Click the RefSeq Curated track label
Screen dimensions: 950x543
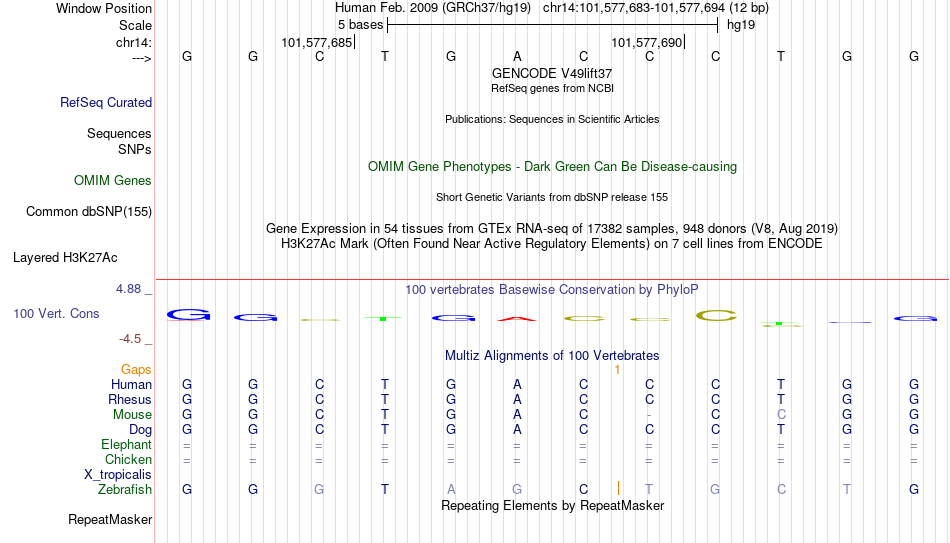coord(106,102)
